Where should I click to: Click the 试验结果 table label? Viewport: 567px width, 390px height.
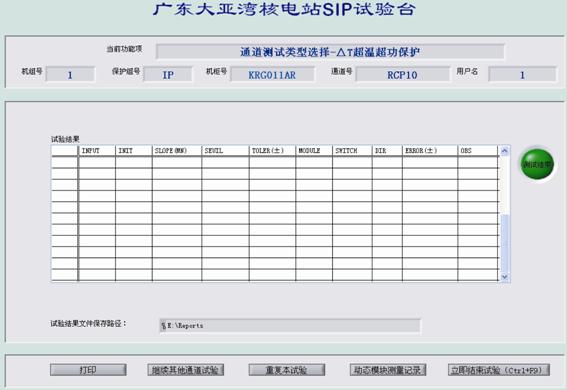pos(65,139)
